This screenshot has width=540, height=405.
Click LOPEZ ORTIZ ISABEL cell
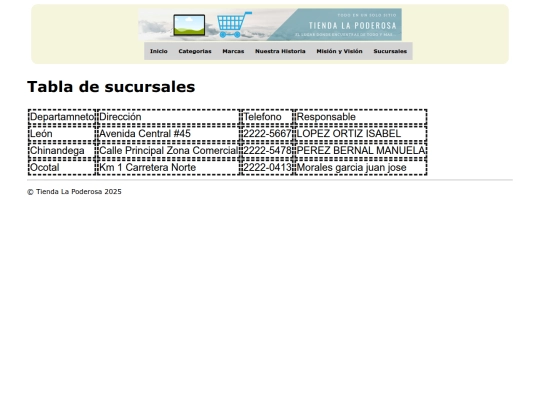(361, 134)
